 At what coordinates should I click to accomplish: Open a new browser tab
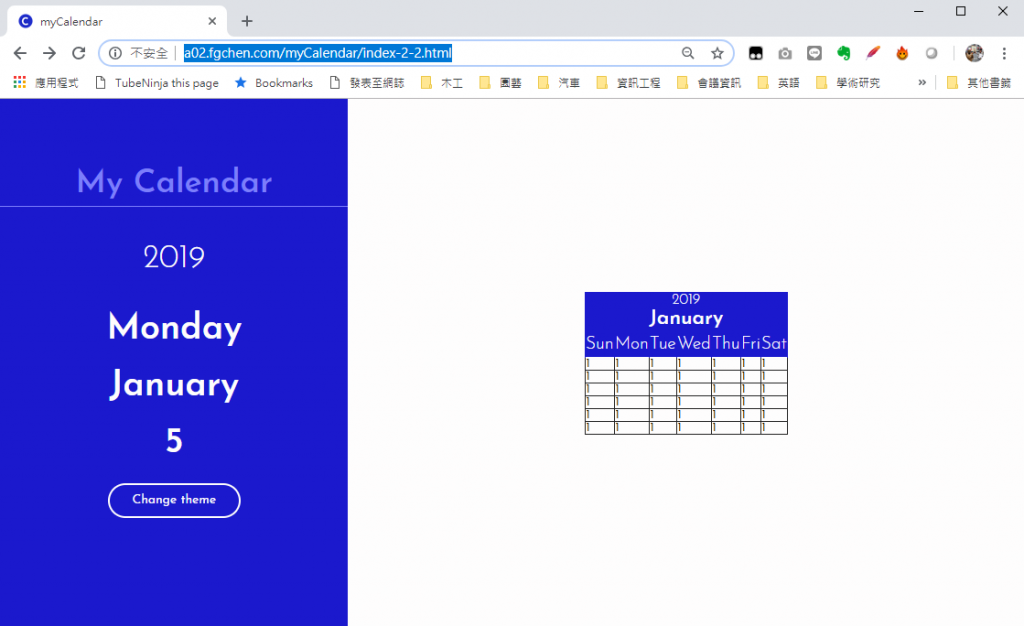click(247, 21)
